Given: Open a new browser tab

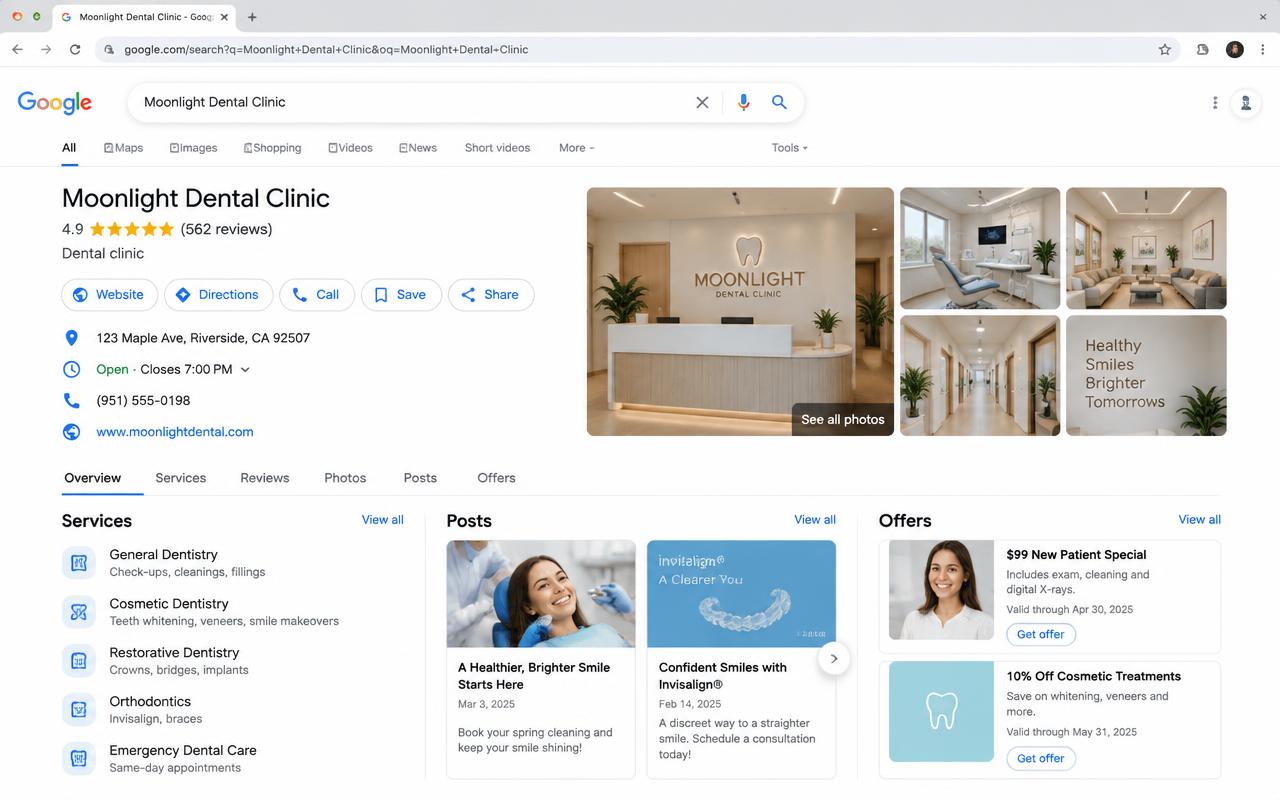Looking at the screenshot, I should tap(252, 17).
